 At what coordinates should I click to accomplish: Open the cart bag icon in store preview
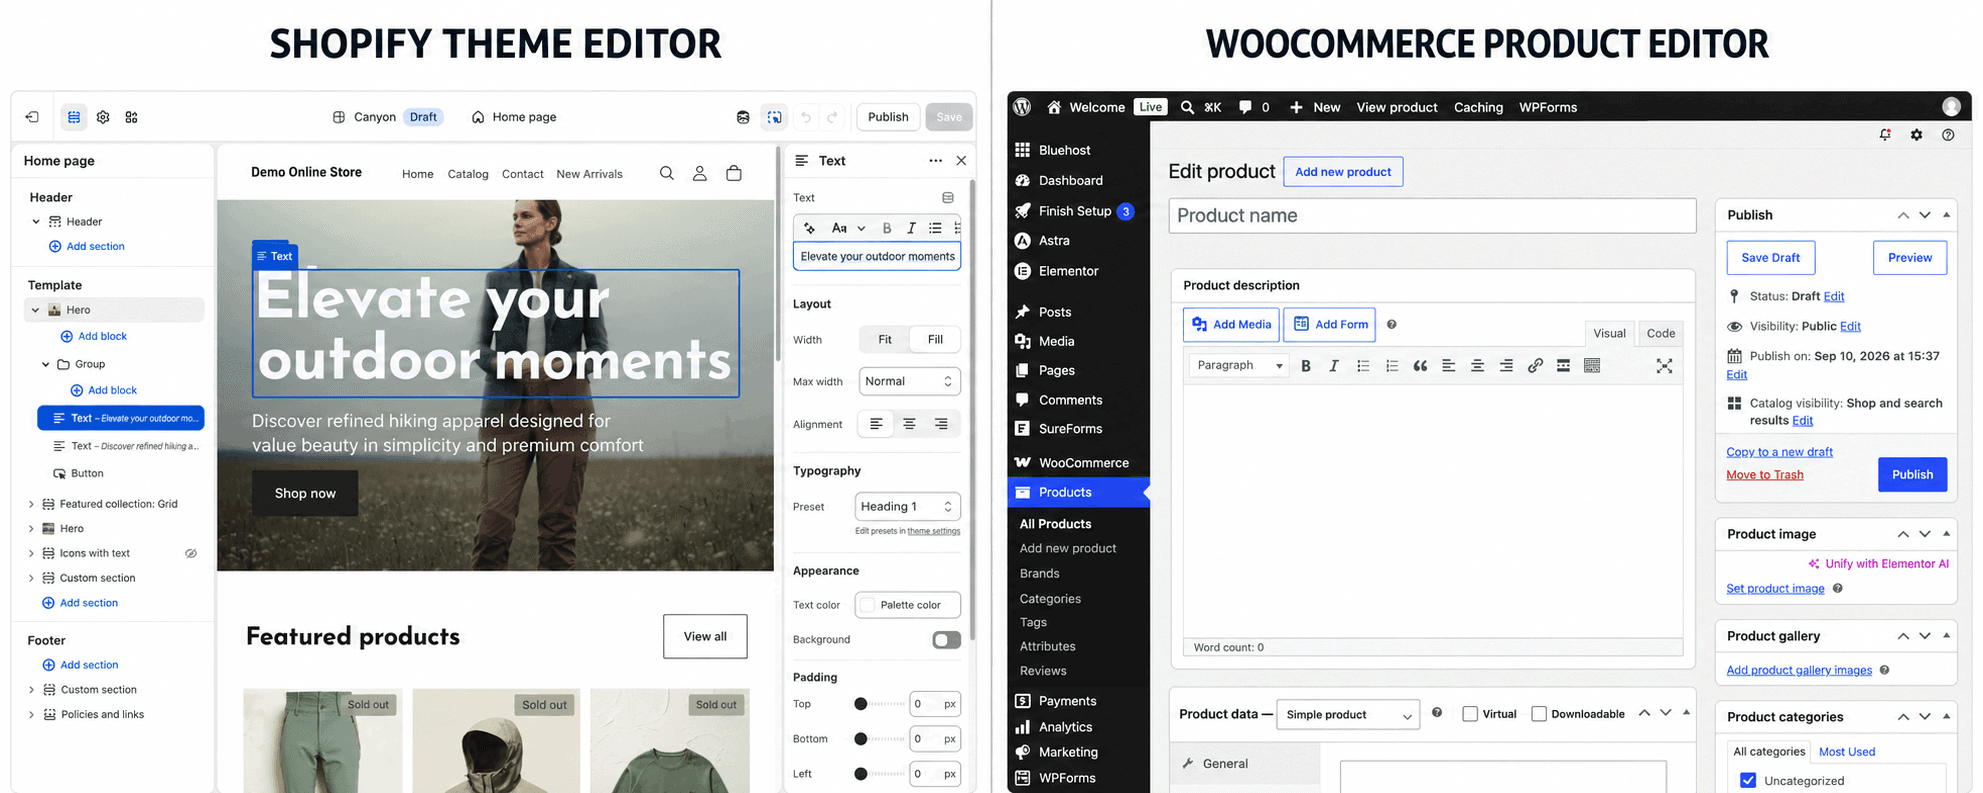pos(734,173)
